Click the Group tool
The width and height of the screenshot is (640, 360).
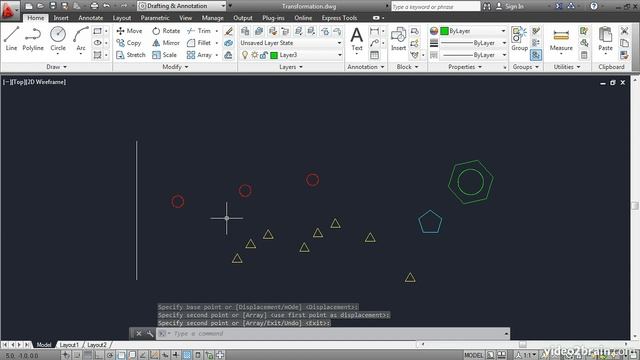coord(519,39)
